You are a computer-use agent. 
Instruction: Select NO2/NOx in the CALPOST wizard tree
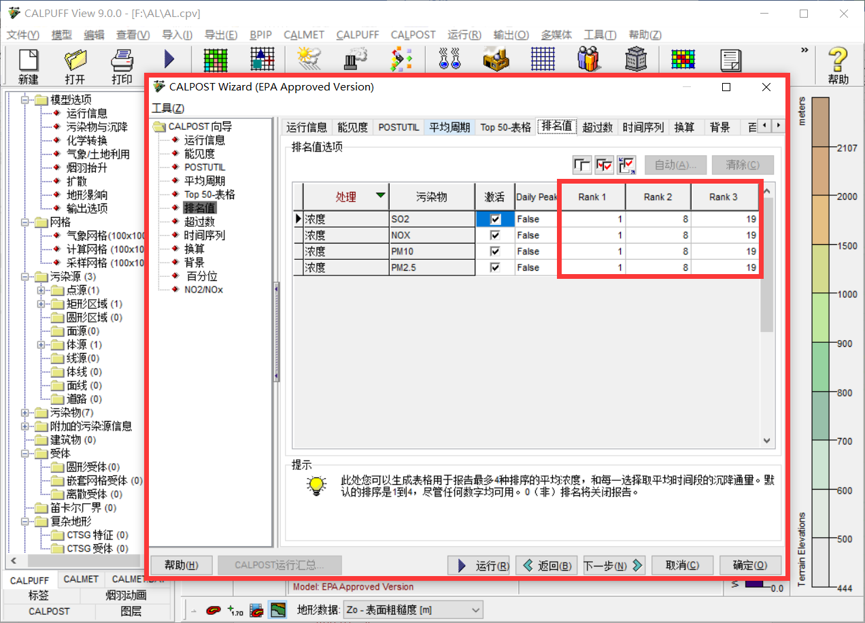204,290
